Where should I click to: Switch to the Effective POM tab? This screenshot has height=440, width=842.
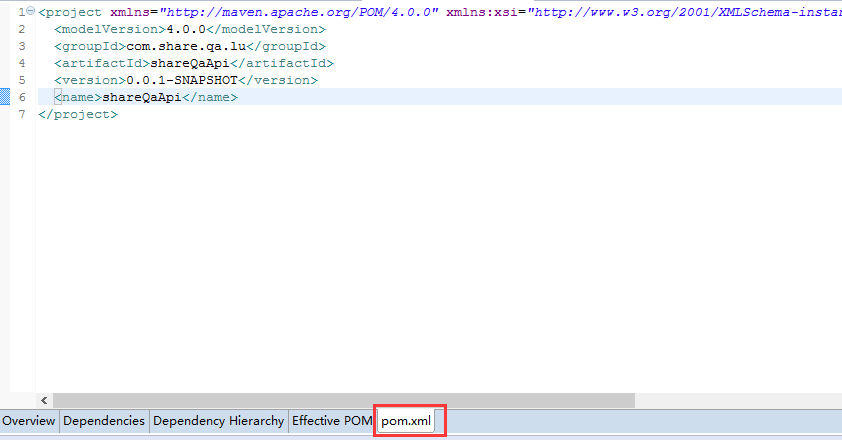point(331,421)
